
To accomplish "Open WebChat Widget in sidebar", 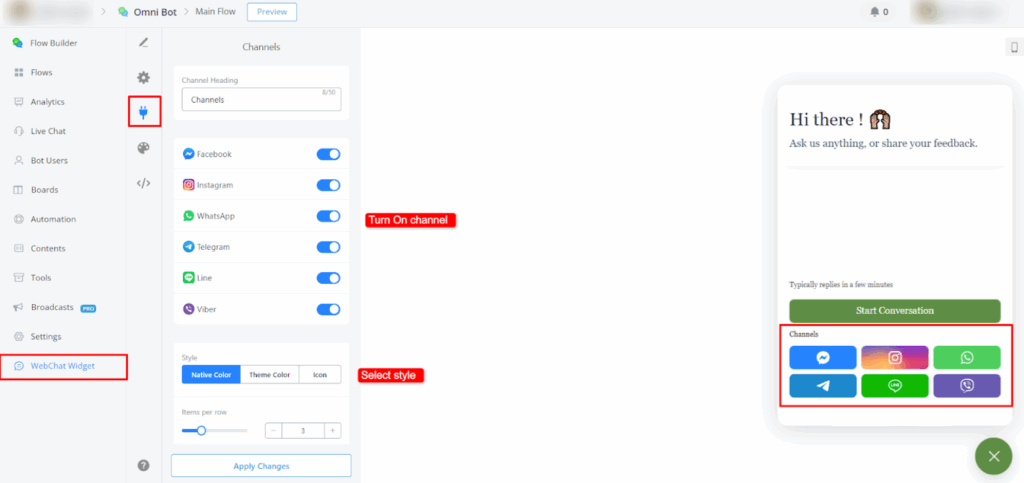I will click(64, 366).
